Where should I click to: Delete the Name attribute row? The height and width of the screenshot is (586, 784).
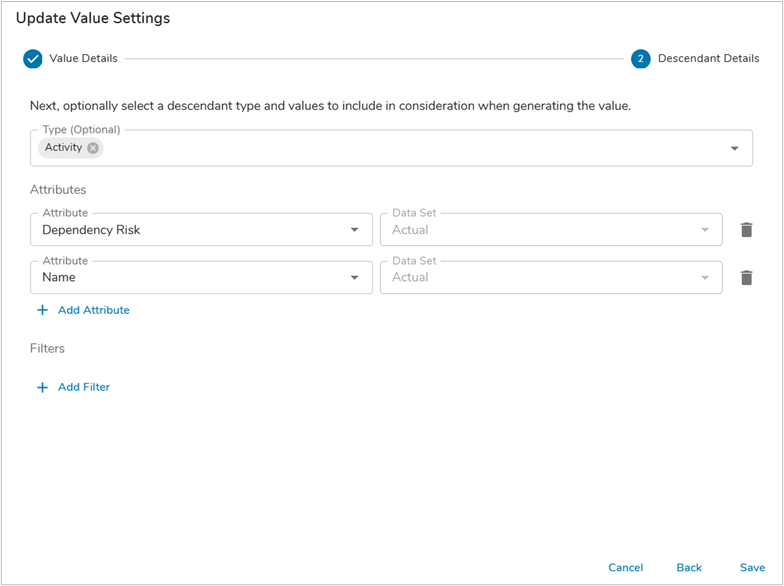746,278
